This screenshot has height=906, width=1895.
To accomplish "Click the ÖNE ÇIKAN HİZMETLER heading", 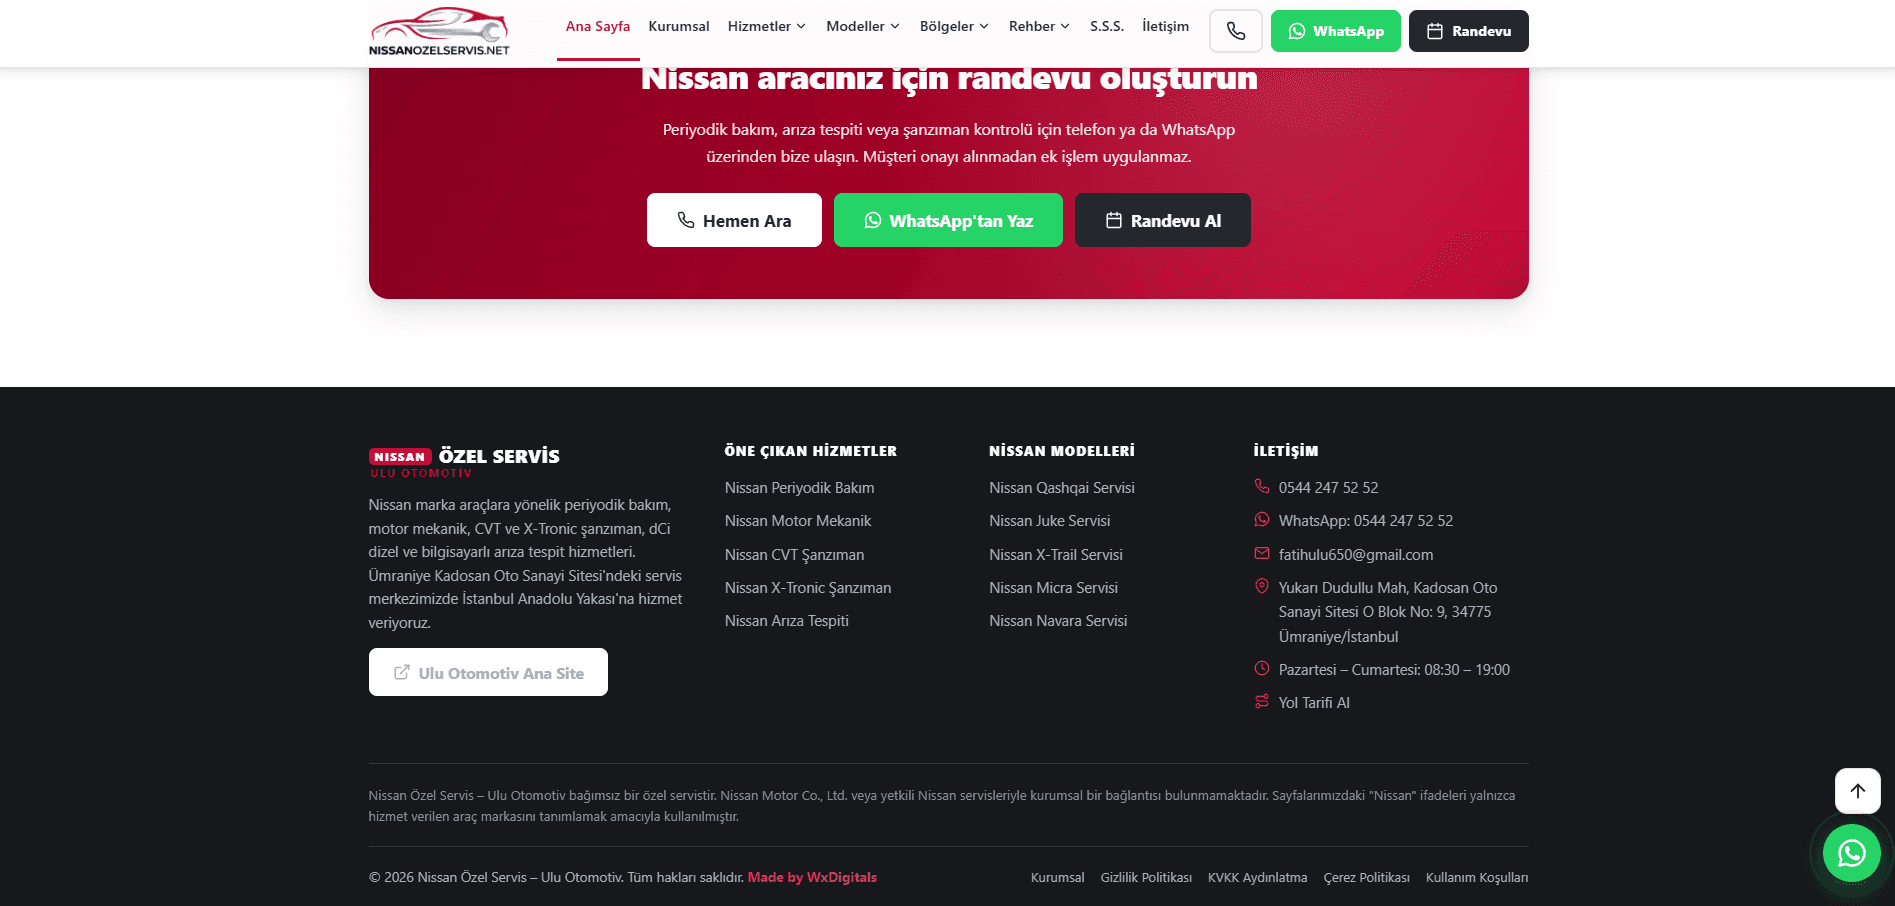I will [811, 451].
